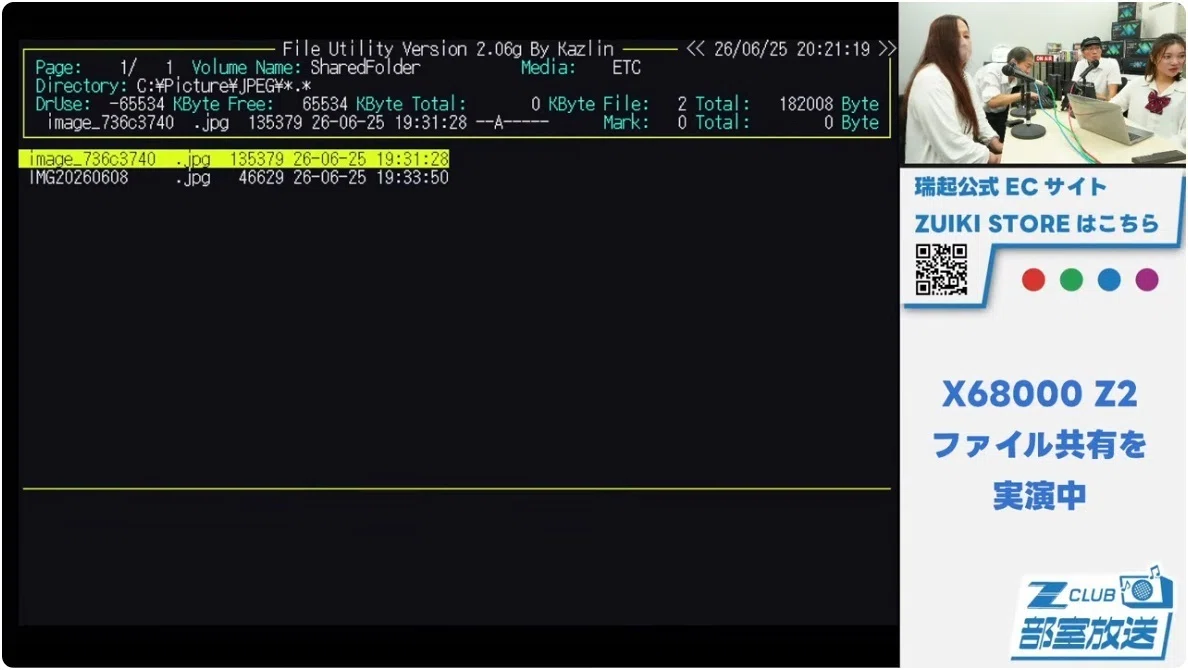Screen dimensions: 1188x670
Task: Click the red dot in ZUIKI banner
Action: pos(1033,280)
